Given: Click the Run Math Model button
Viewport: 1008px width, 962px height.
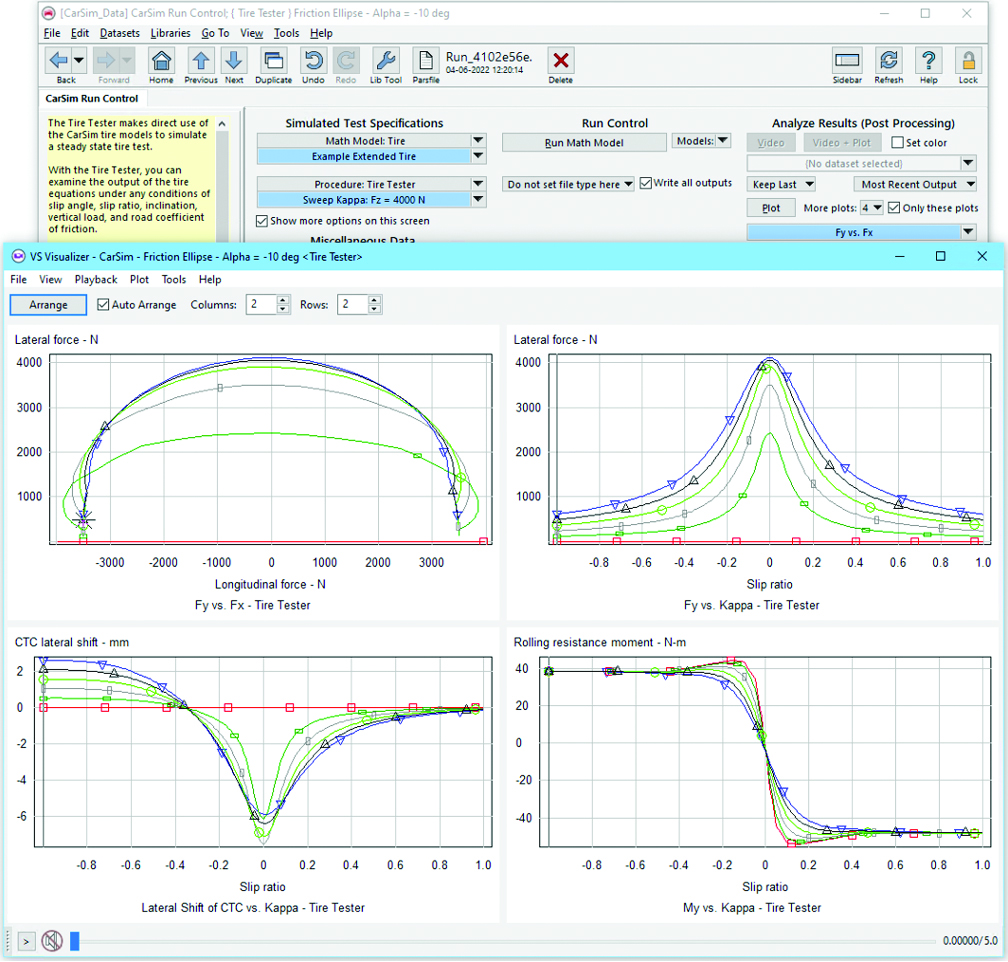Looking at the screenshot, I should pos(584,143).
